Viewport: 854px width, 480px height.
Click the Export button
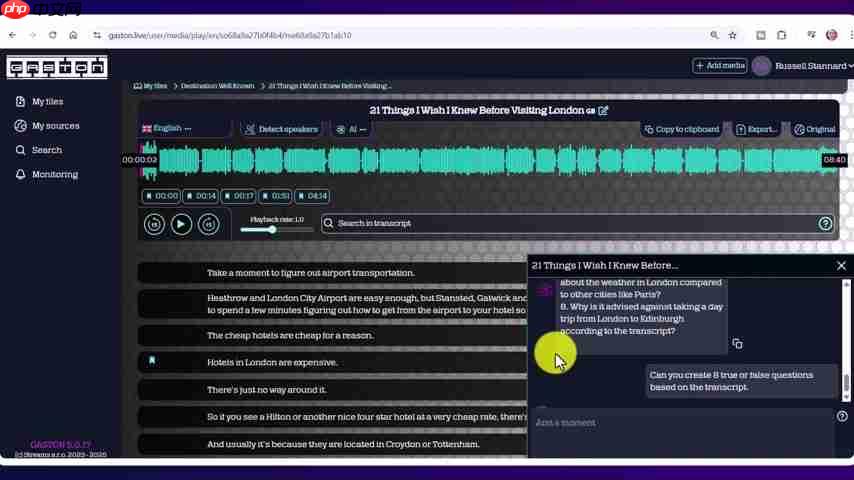(756, 130)
